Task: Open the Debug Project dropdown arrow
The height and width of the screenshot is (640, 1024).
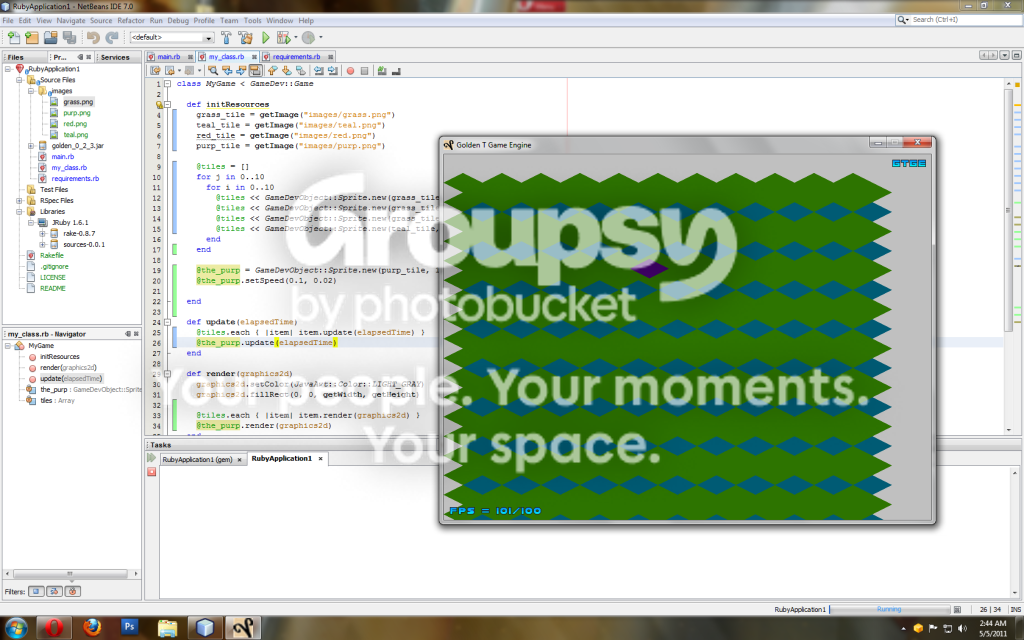Action: pos(296,38)
